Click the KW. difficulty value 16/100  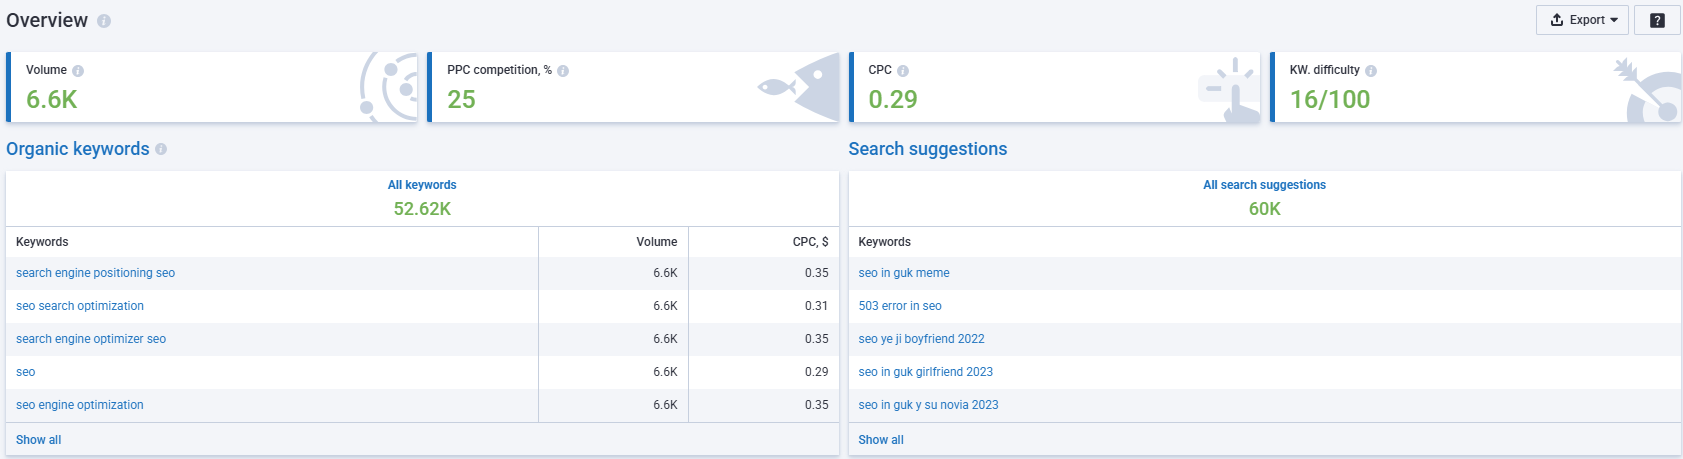click(1330, 99)
